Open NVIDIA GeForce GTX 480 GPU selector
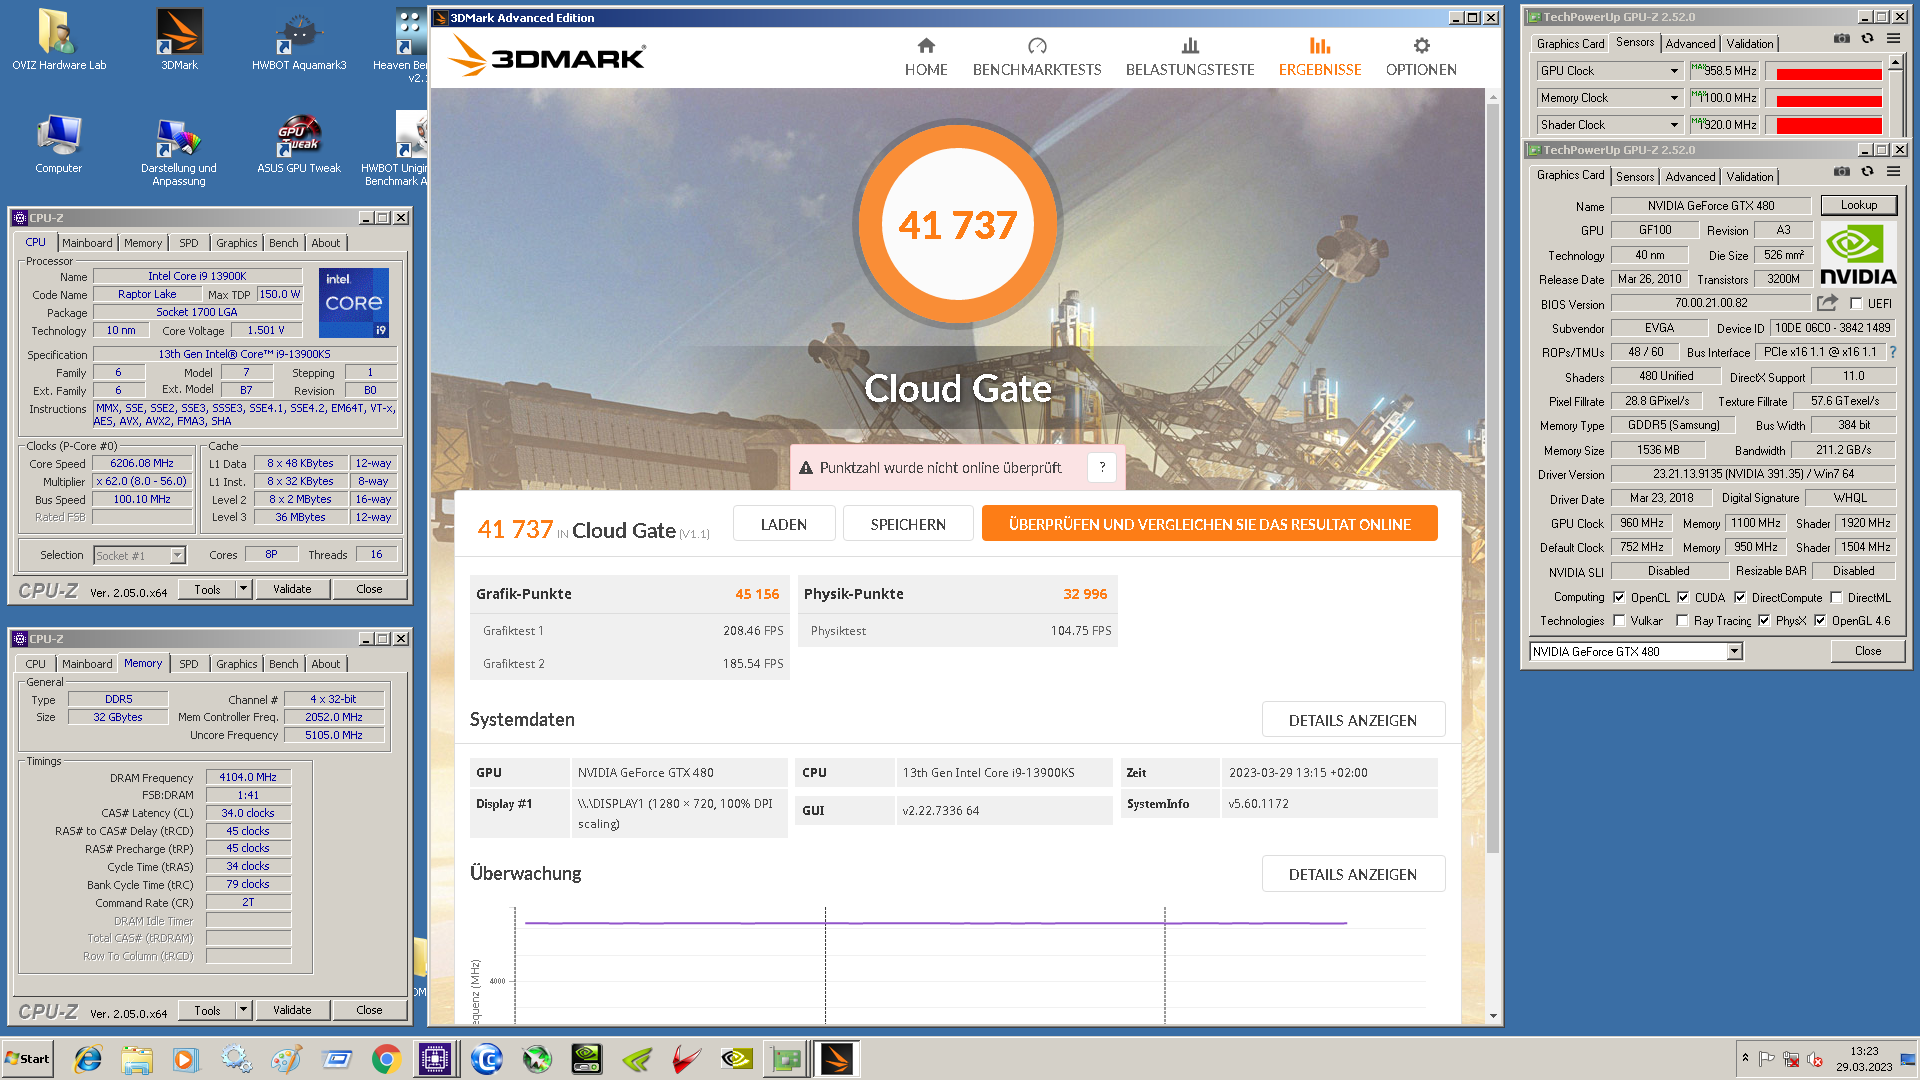 point(1636,652)
